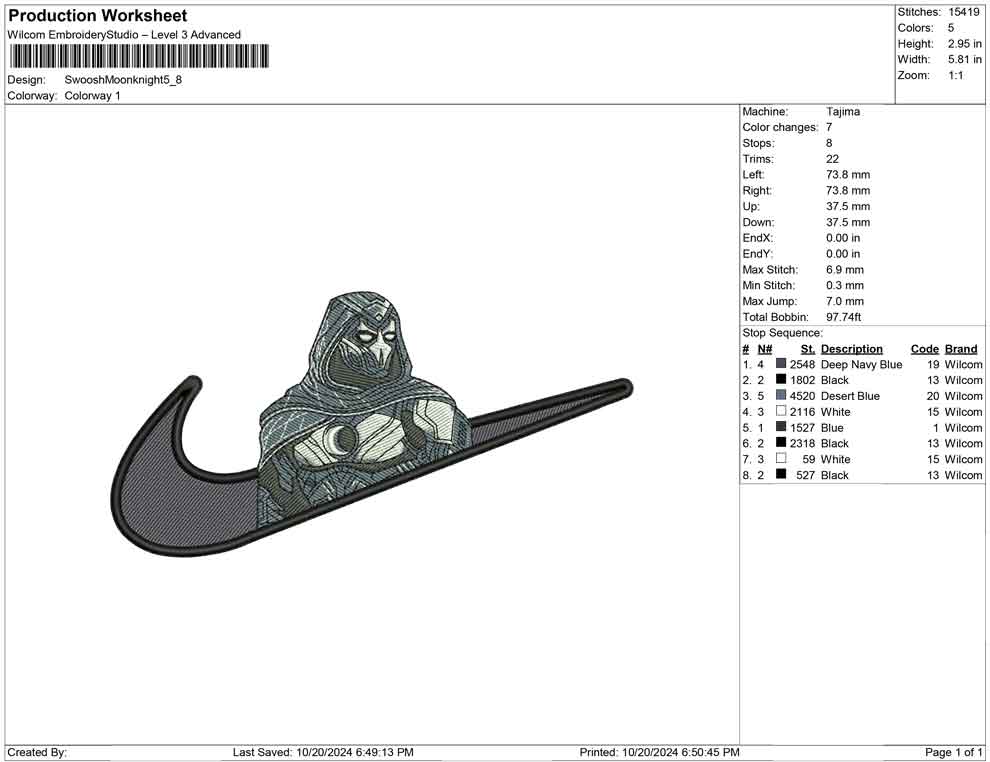Select the Deep Navy Blue description text
The width and height of the screenshot is (990, 762).
pyautogui.click(x=861, y=364)
